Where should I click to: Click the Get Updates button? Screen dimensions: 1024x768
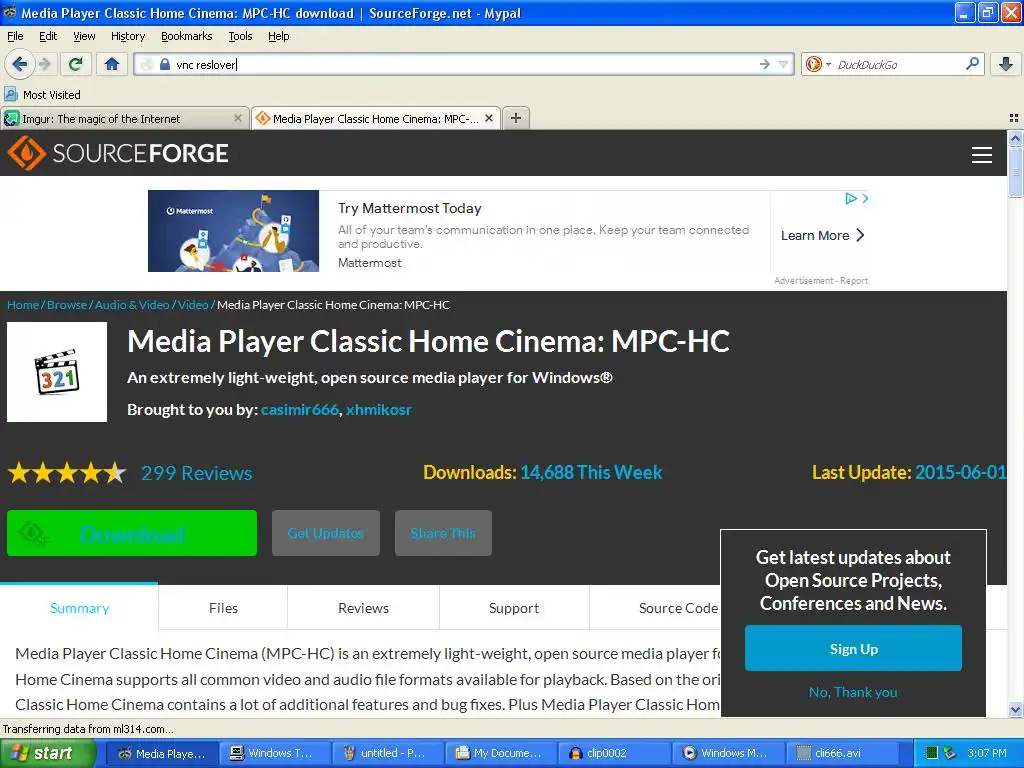[x=326, y=533]
